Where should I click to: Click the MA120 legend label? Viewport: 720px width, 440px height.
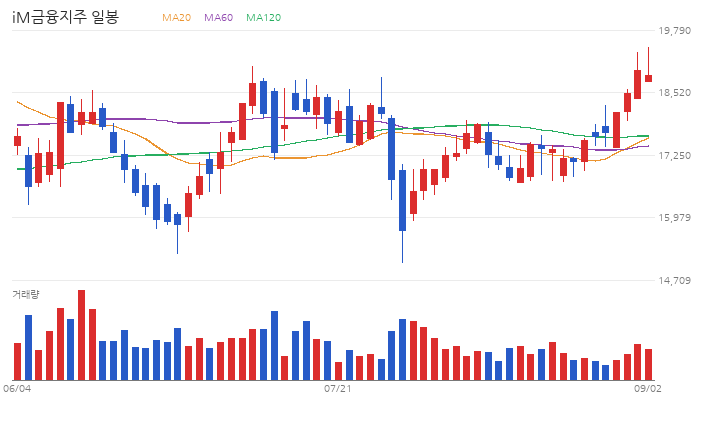click(264, 17)
